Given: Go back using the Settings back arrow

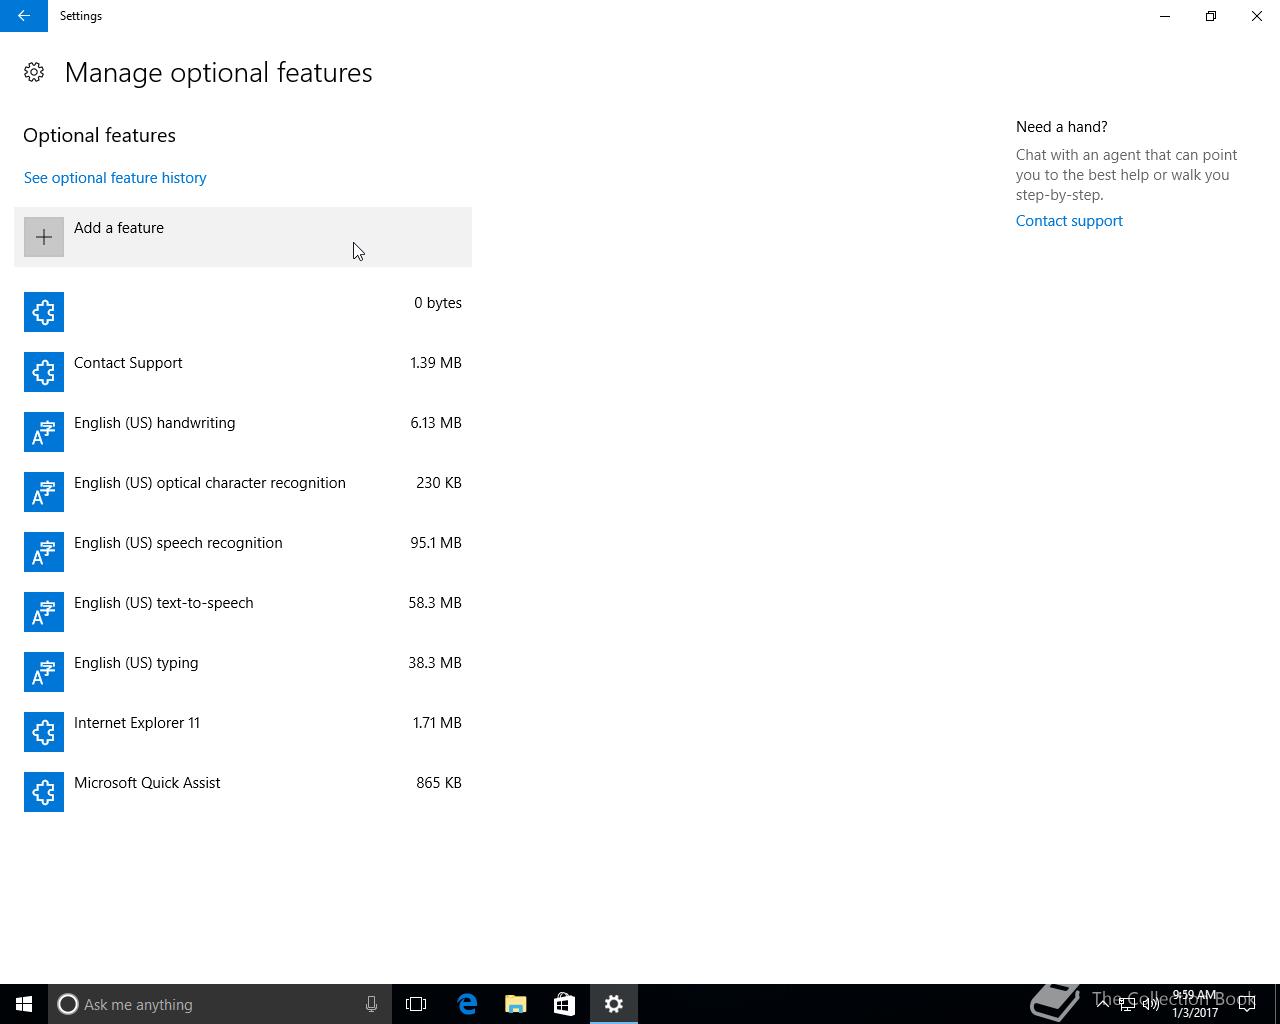Looking at the screenshot, I should 24,16.
